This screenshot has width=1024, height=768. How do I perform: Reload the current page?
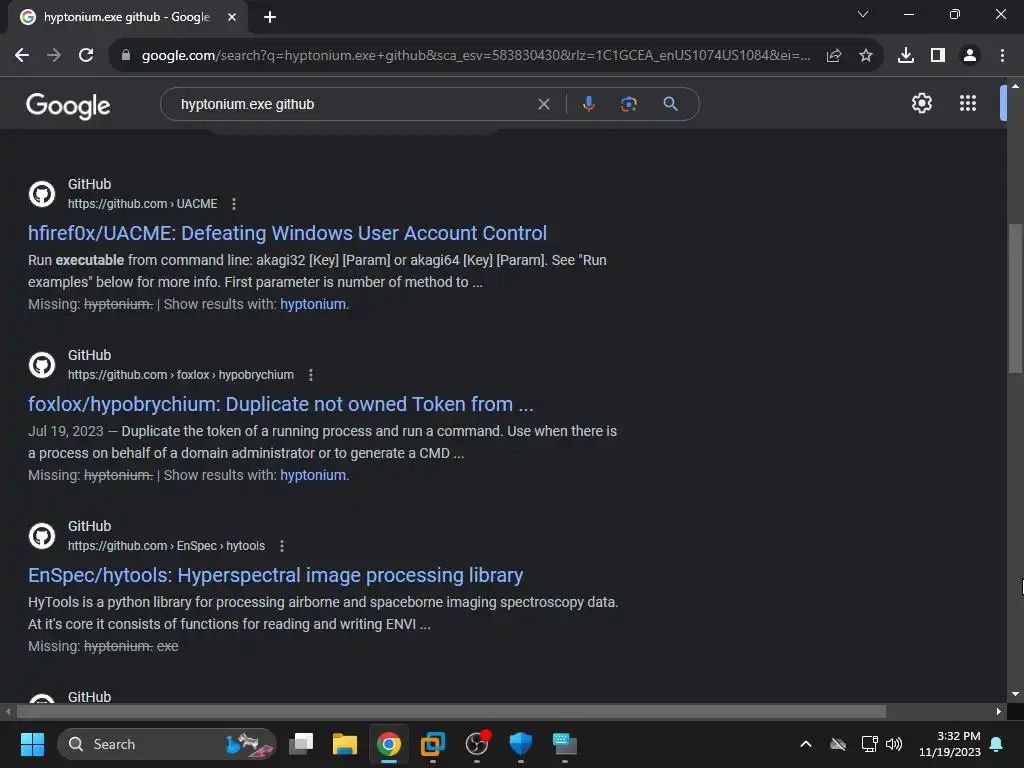(x=86, y=56)
